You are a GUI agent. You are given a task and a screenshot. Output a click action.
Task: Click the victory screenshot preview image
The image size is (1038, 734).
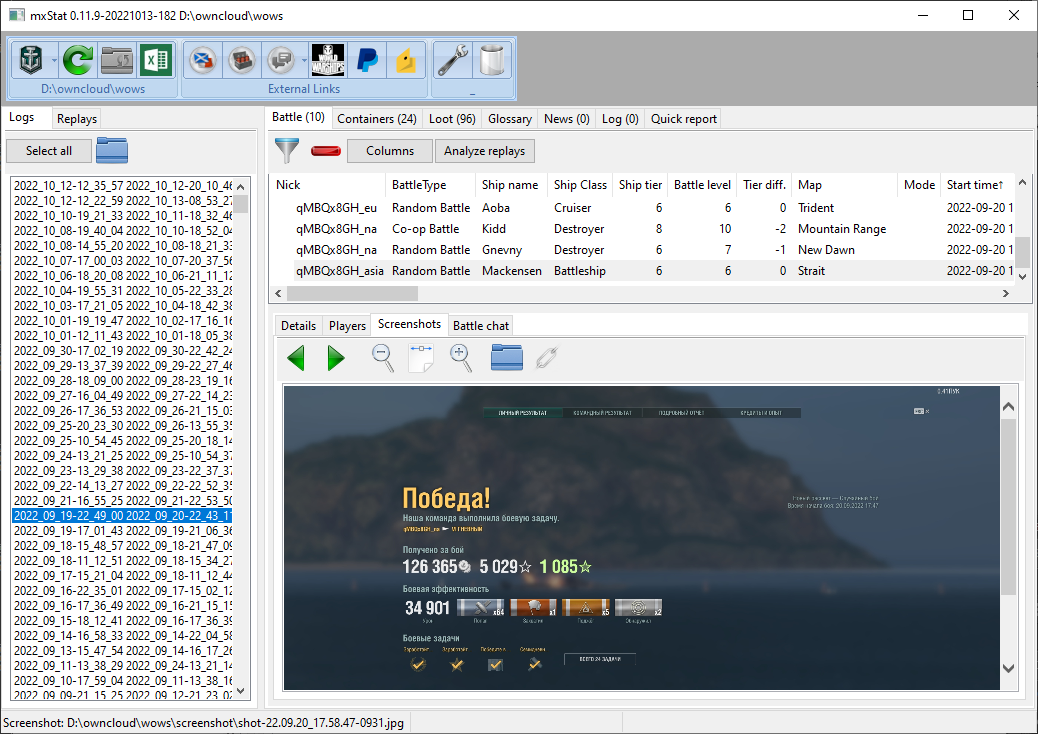[641, 537]
